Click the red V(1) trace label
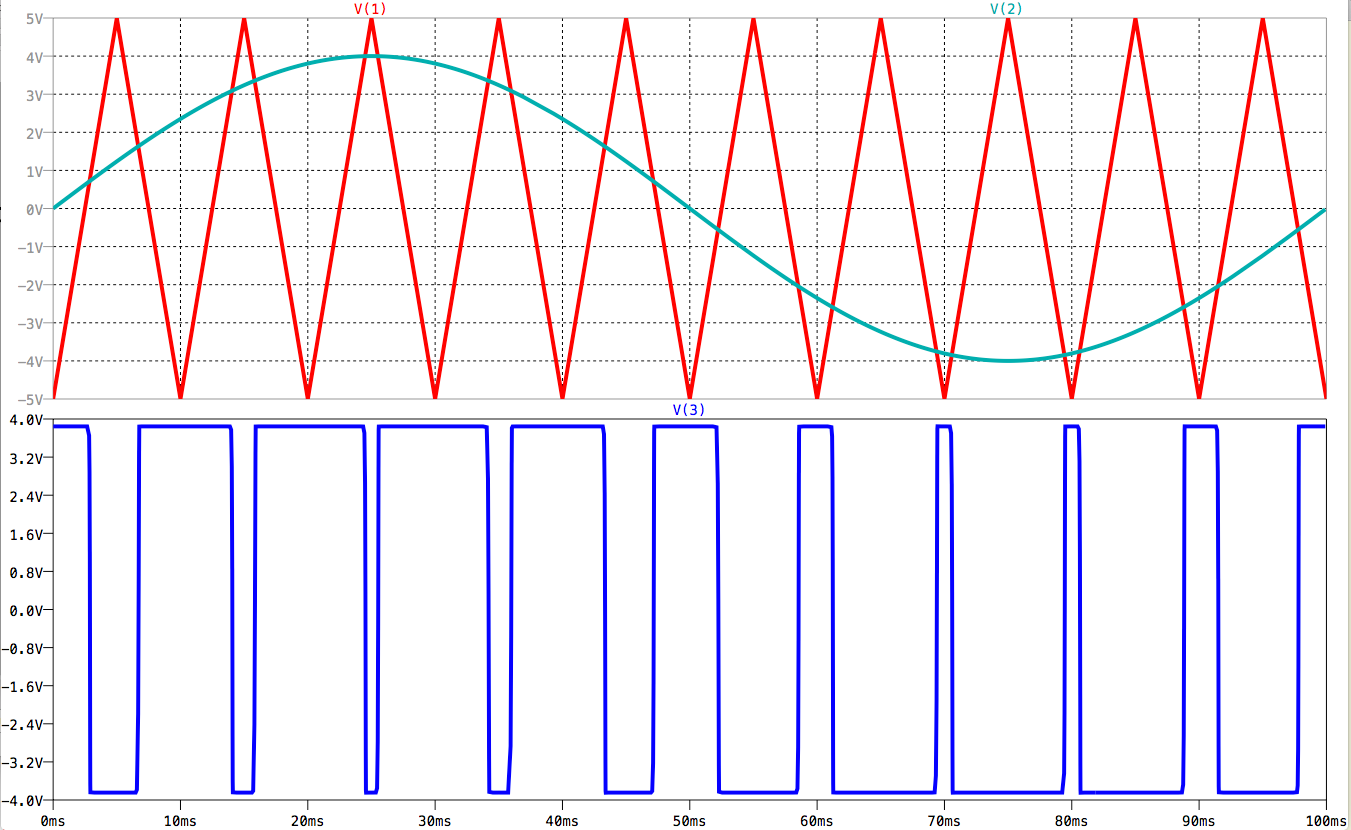1351x830 pixels. click(371, 9)
